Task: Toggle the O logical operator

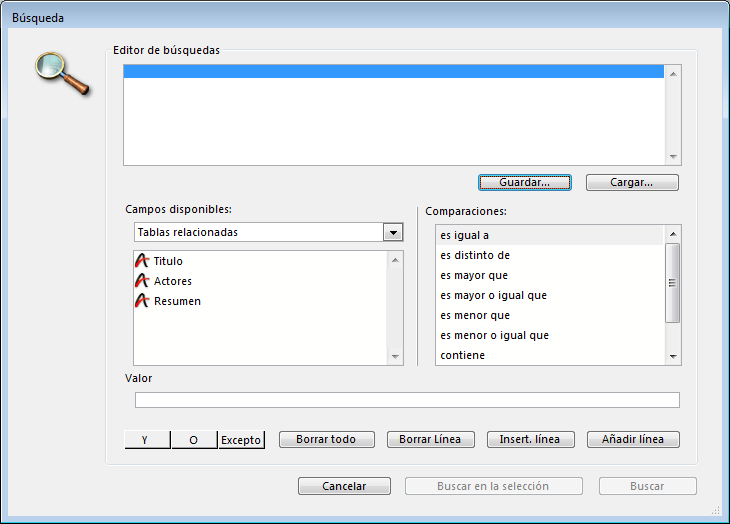Action: [x=194, y=440]
